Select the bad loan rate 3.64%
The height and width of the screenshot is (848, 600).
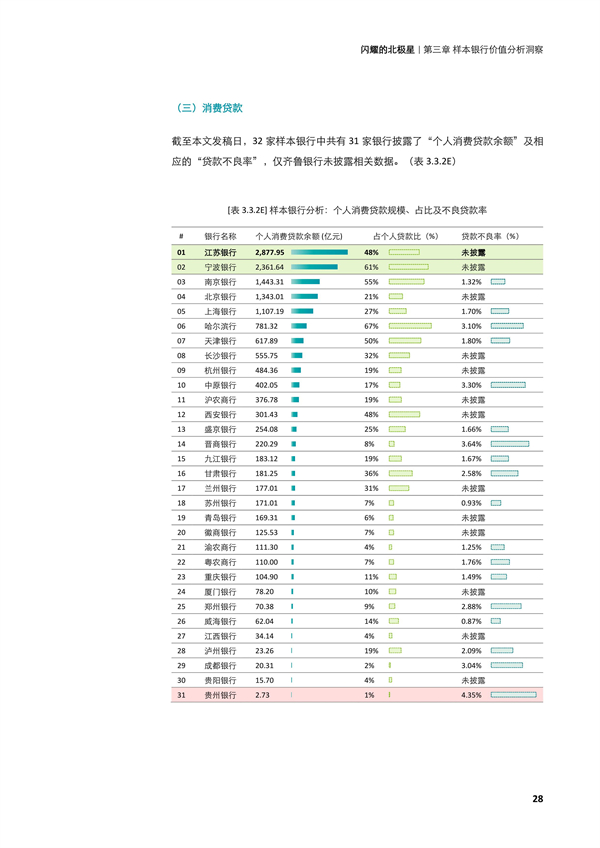471,444
